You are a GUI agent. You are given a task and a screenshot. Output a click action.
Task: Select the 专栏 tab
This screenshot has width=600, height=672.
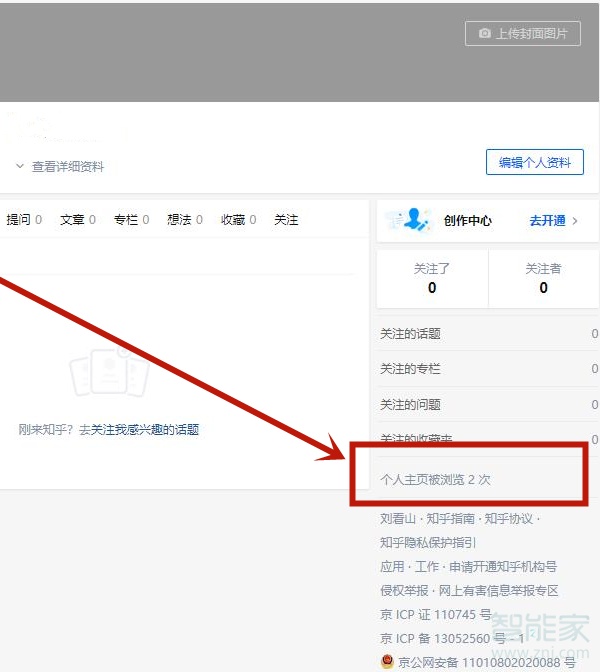tap(126, 220)
